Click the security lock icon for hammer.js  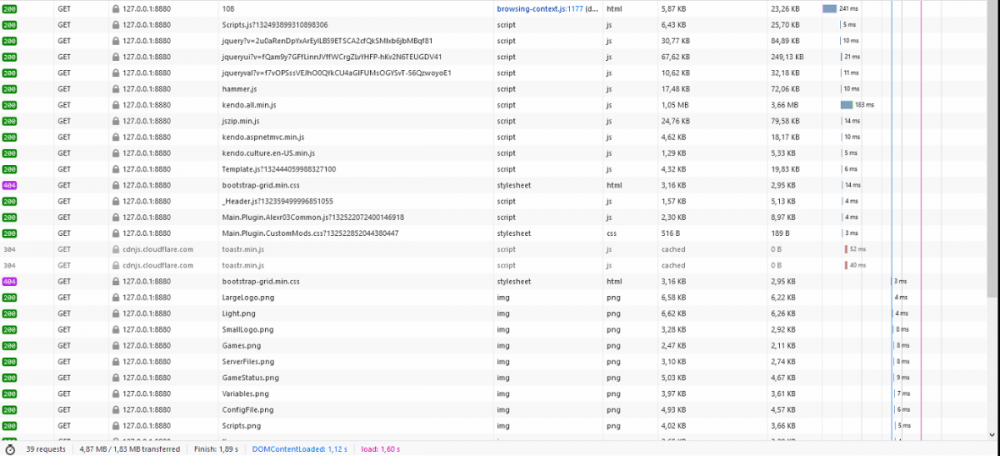coord(116,88)
